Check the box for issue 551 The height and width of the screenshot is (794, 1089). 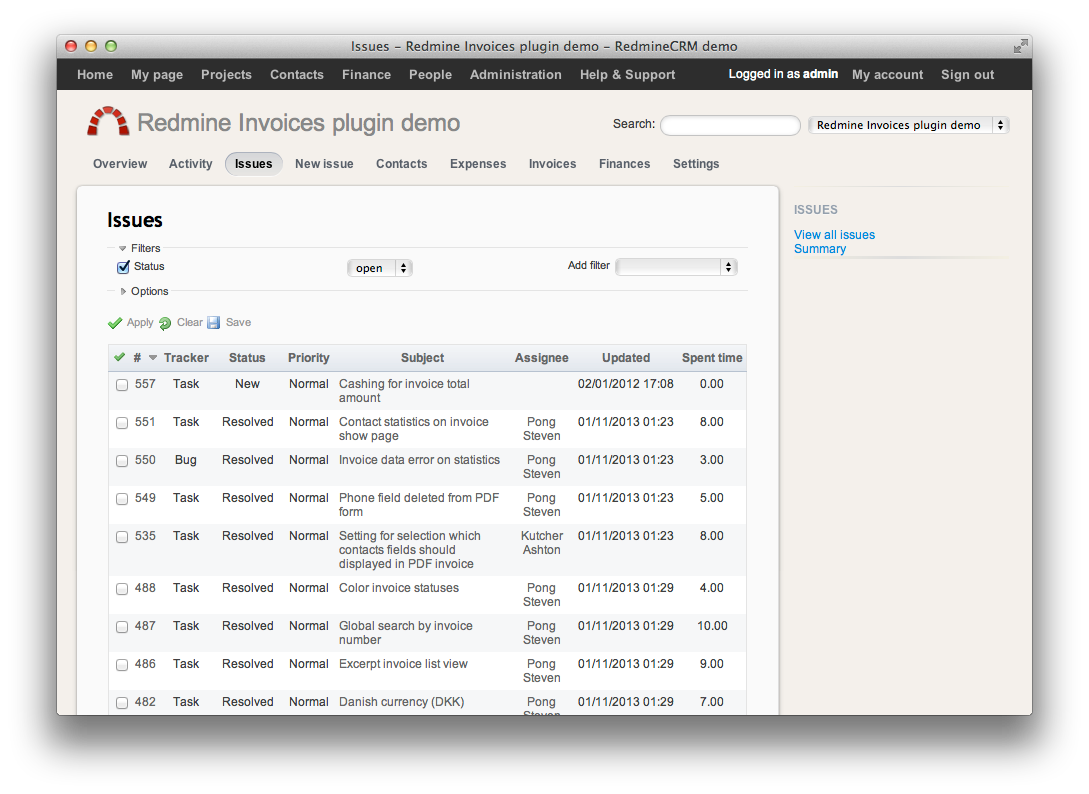coord(122,423)
